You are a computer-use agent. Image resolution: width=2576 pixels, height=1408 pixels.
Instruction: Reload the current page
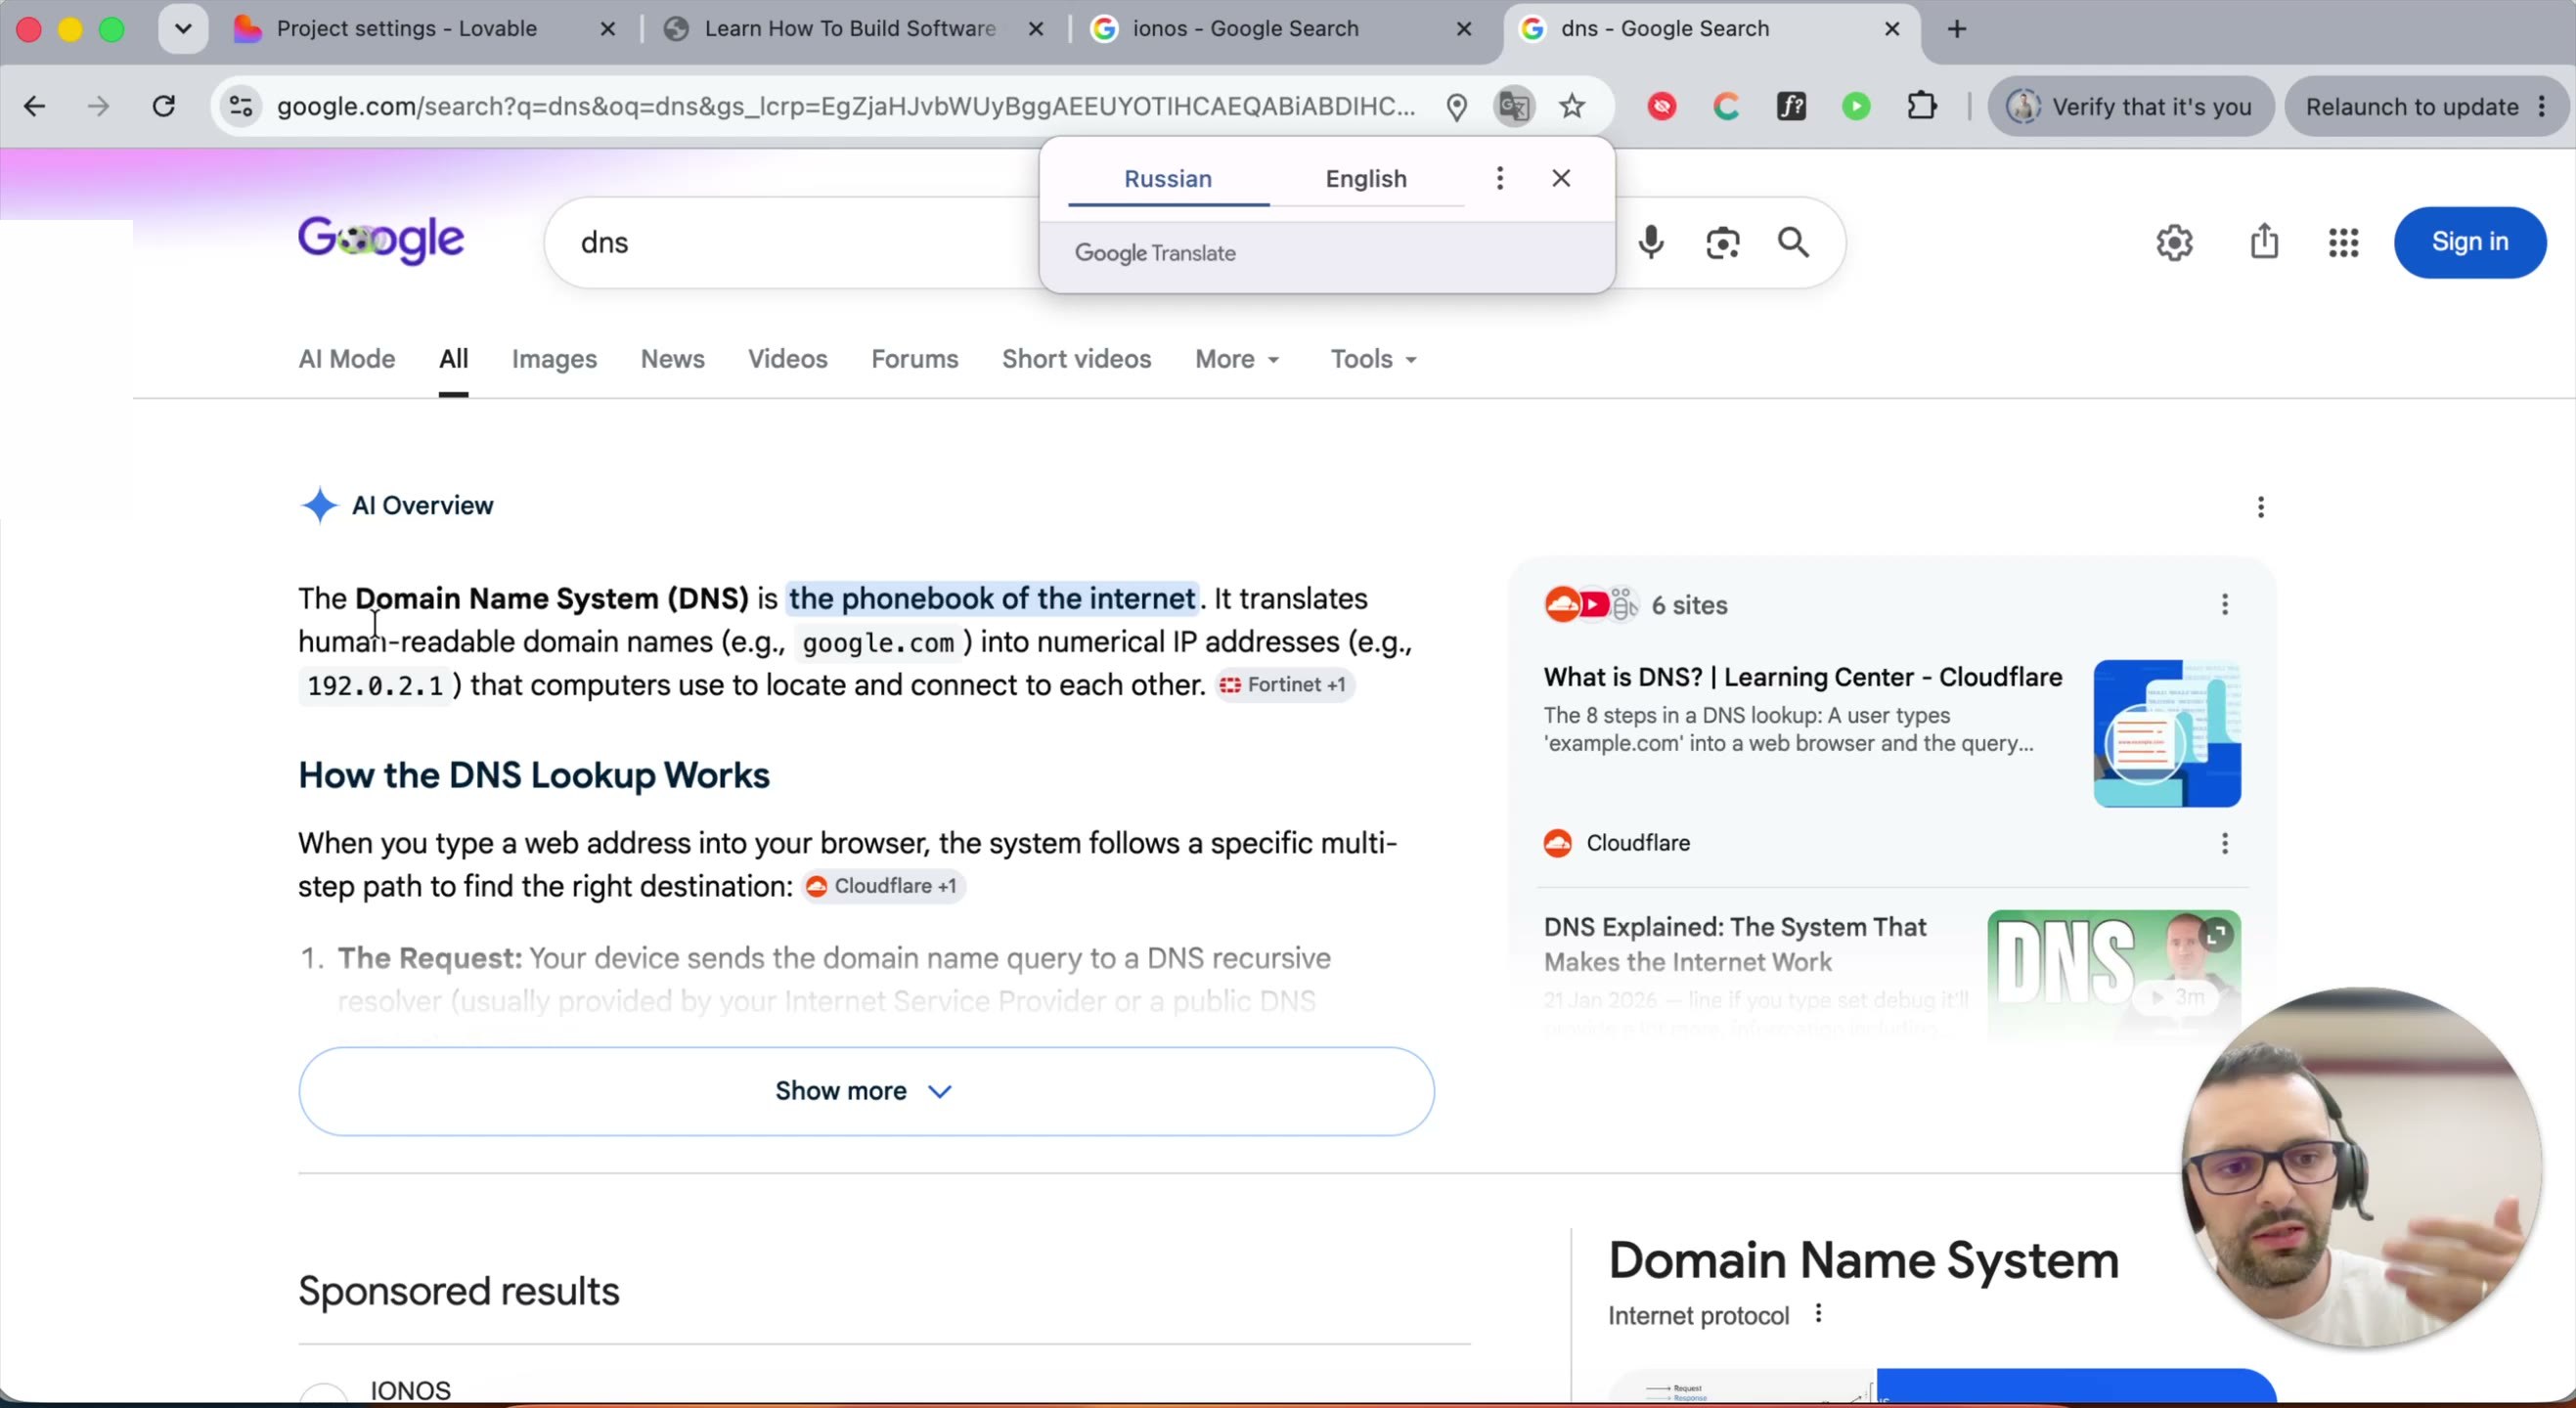coord(164,106)
